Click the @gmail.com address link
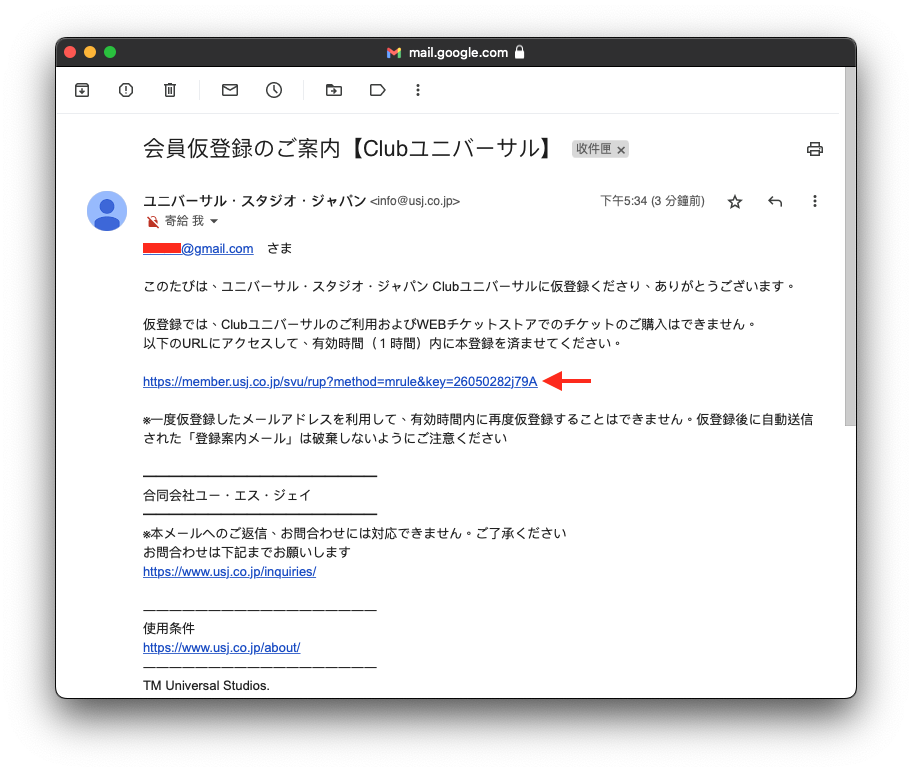Screen dimensions: 912x772 pyautogui.click(x=217, y=249)
